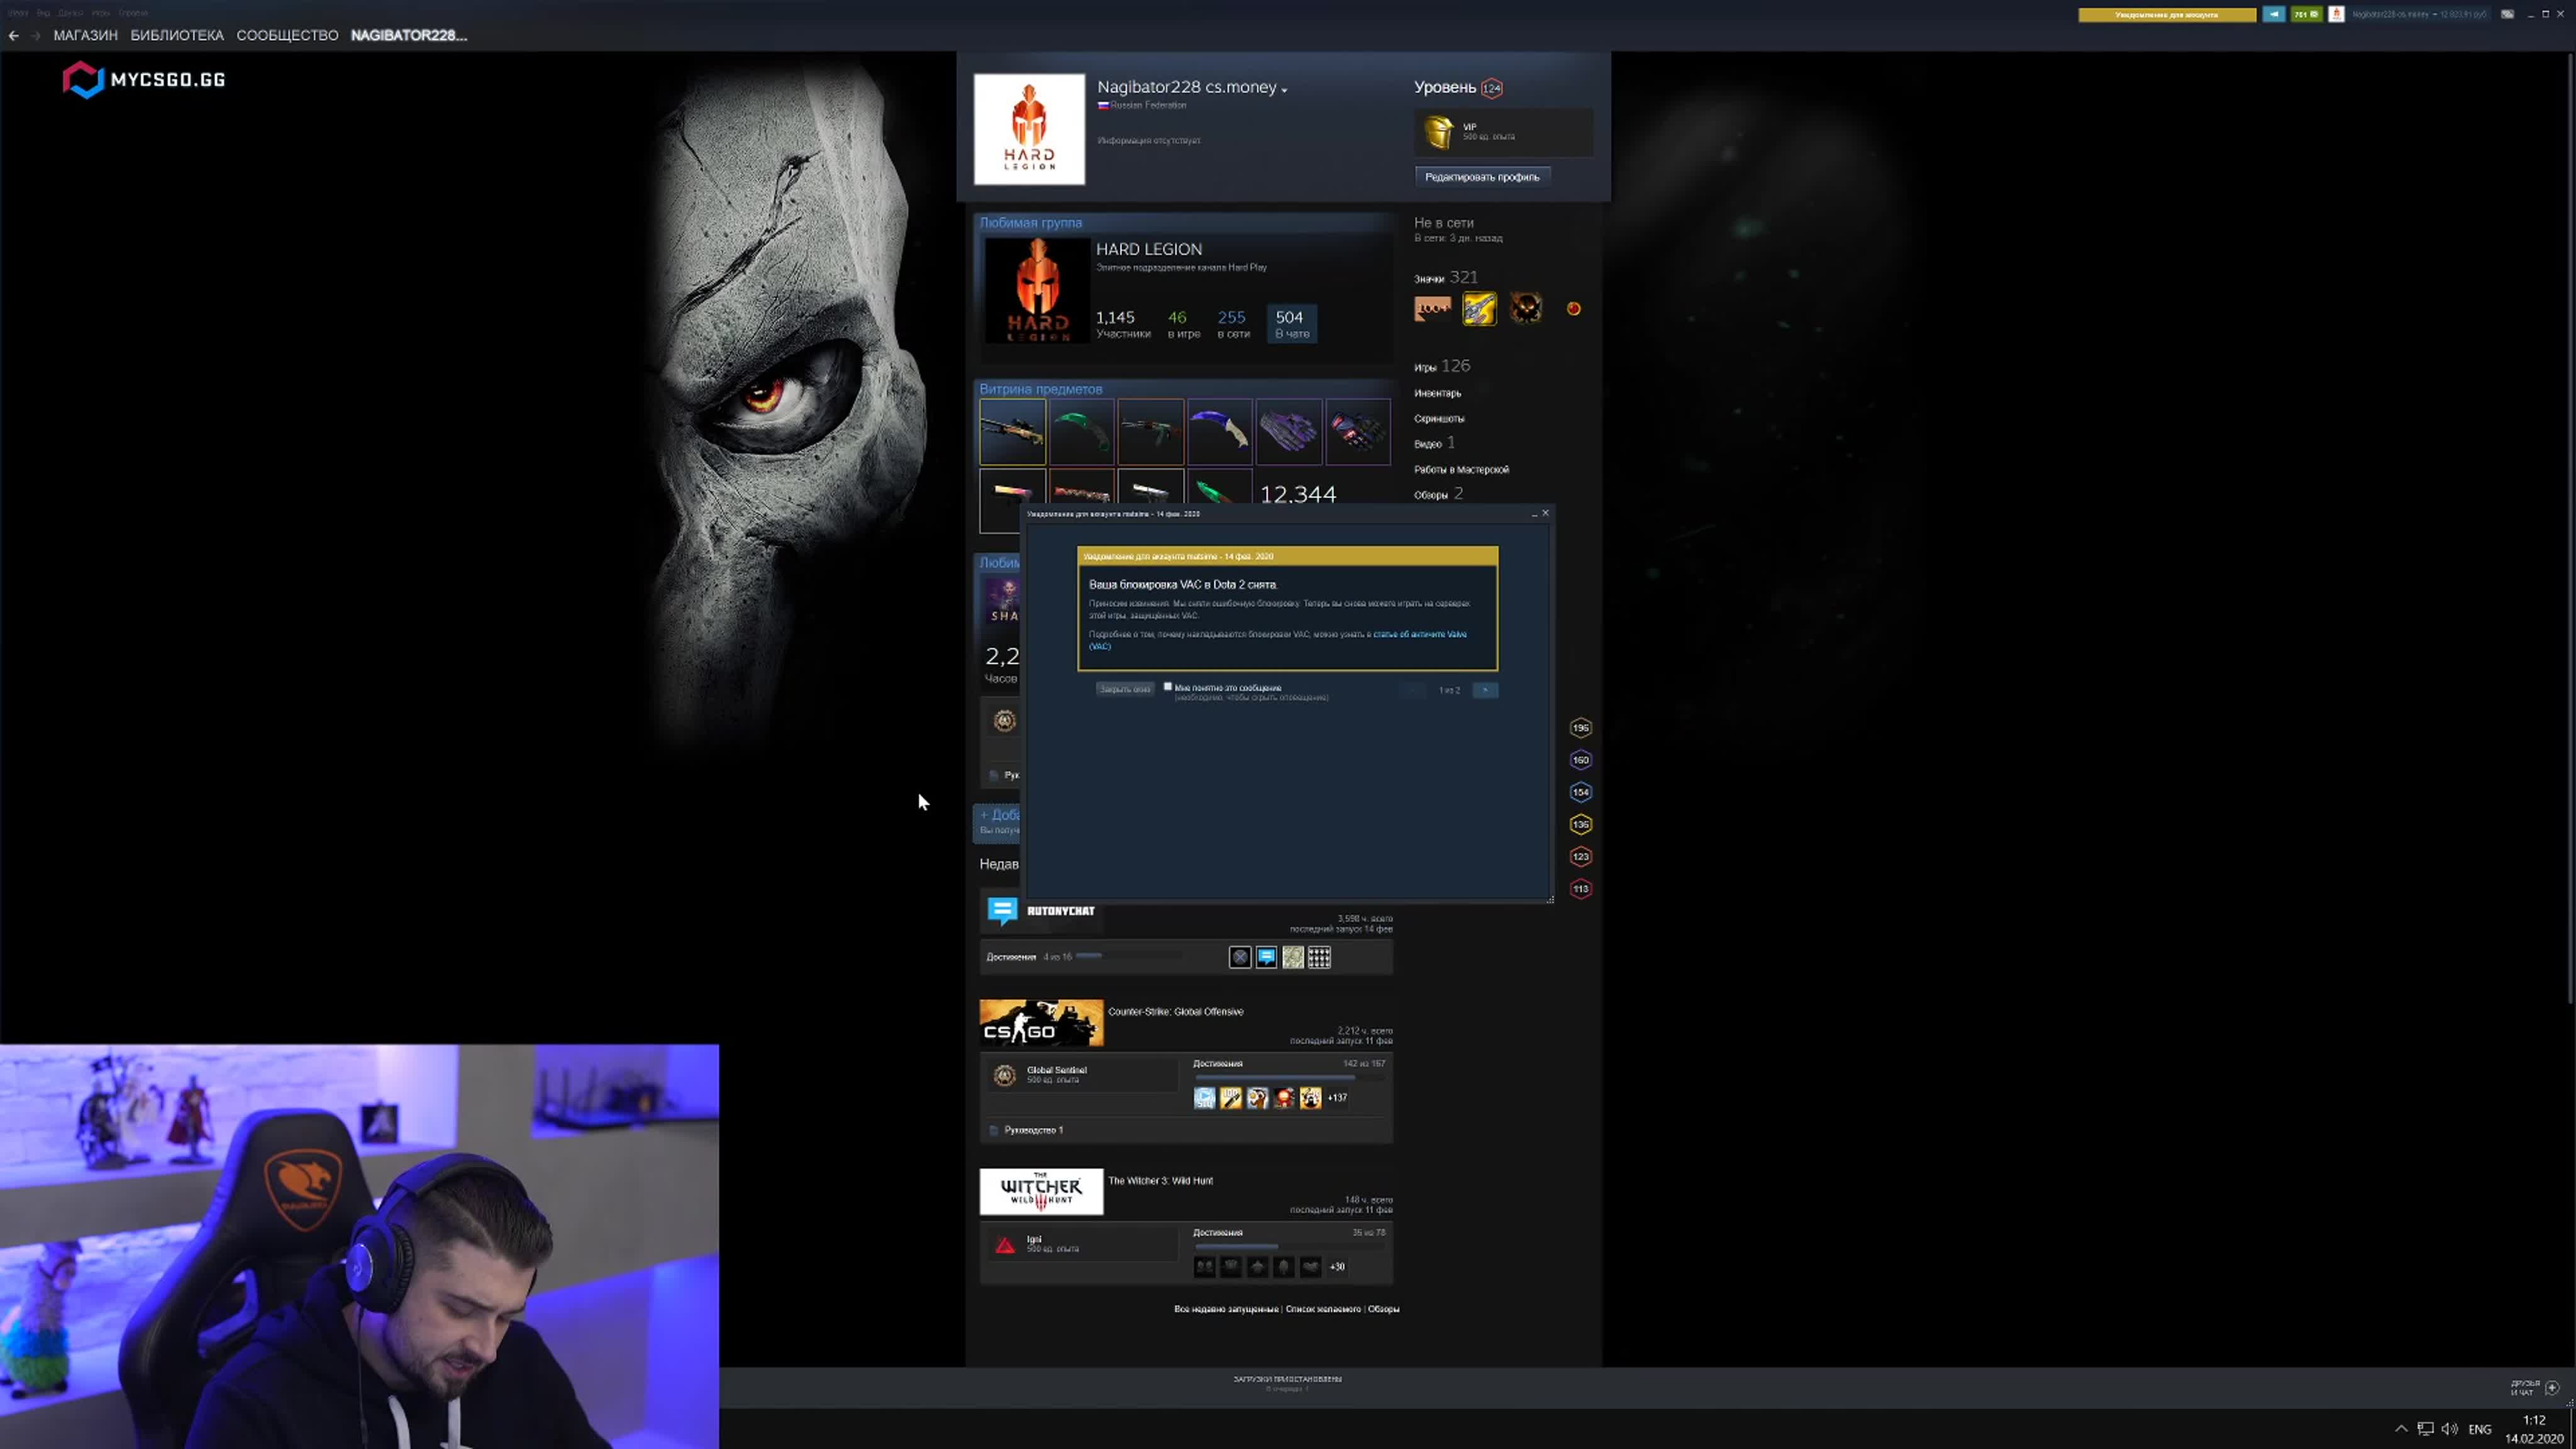Click the Закрыть окно button in notification
Image resolution: width=2576 pixels, height=1449 pixels.
[1125, 689]
